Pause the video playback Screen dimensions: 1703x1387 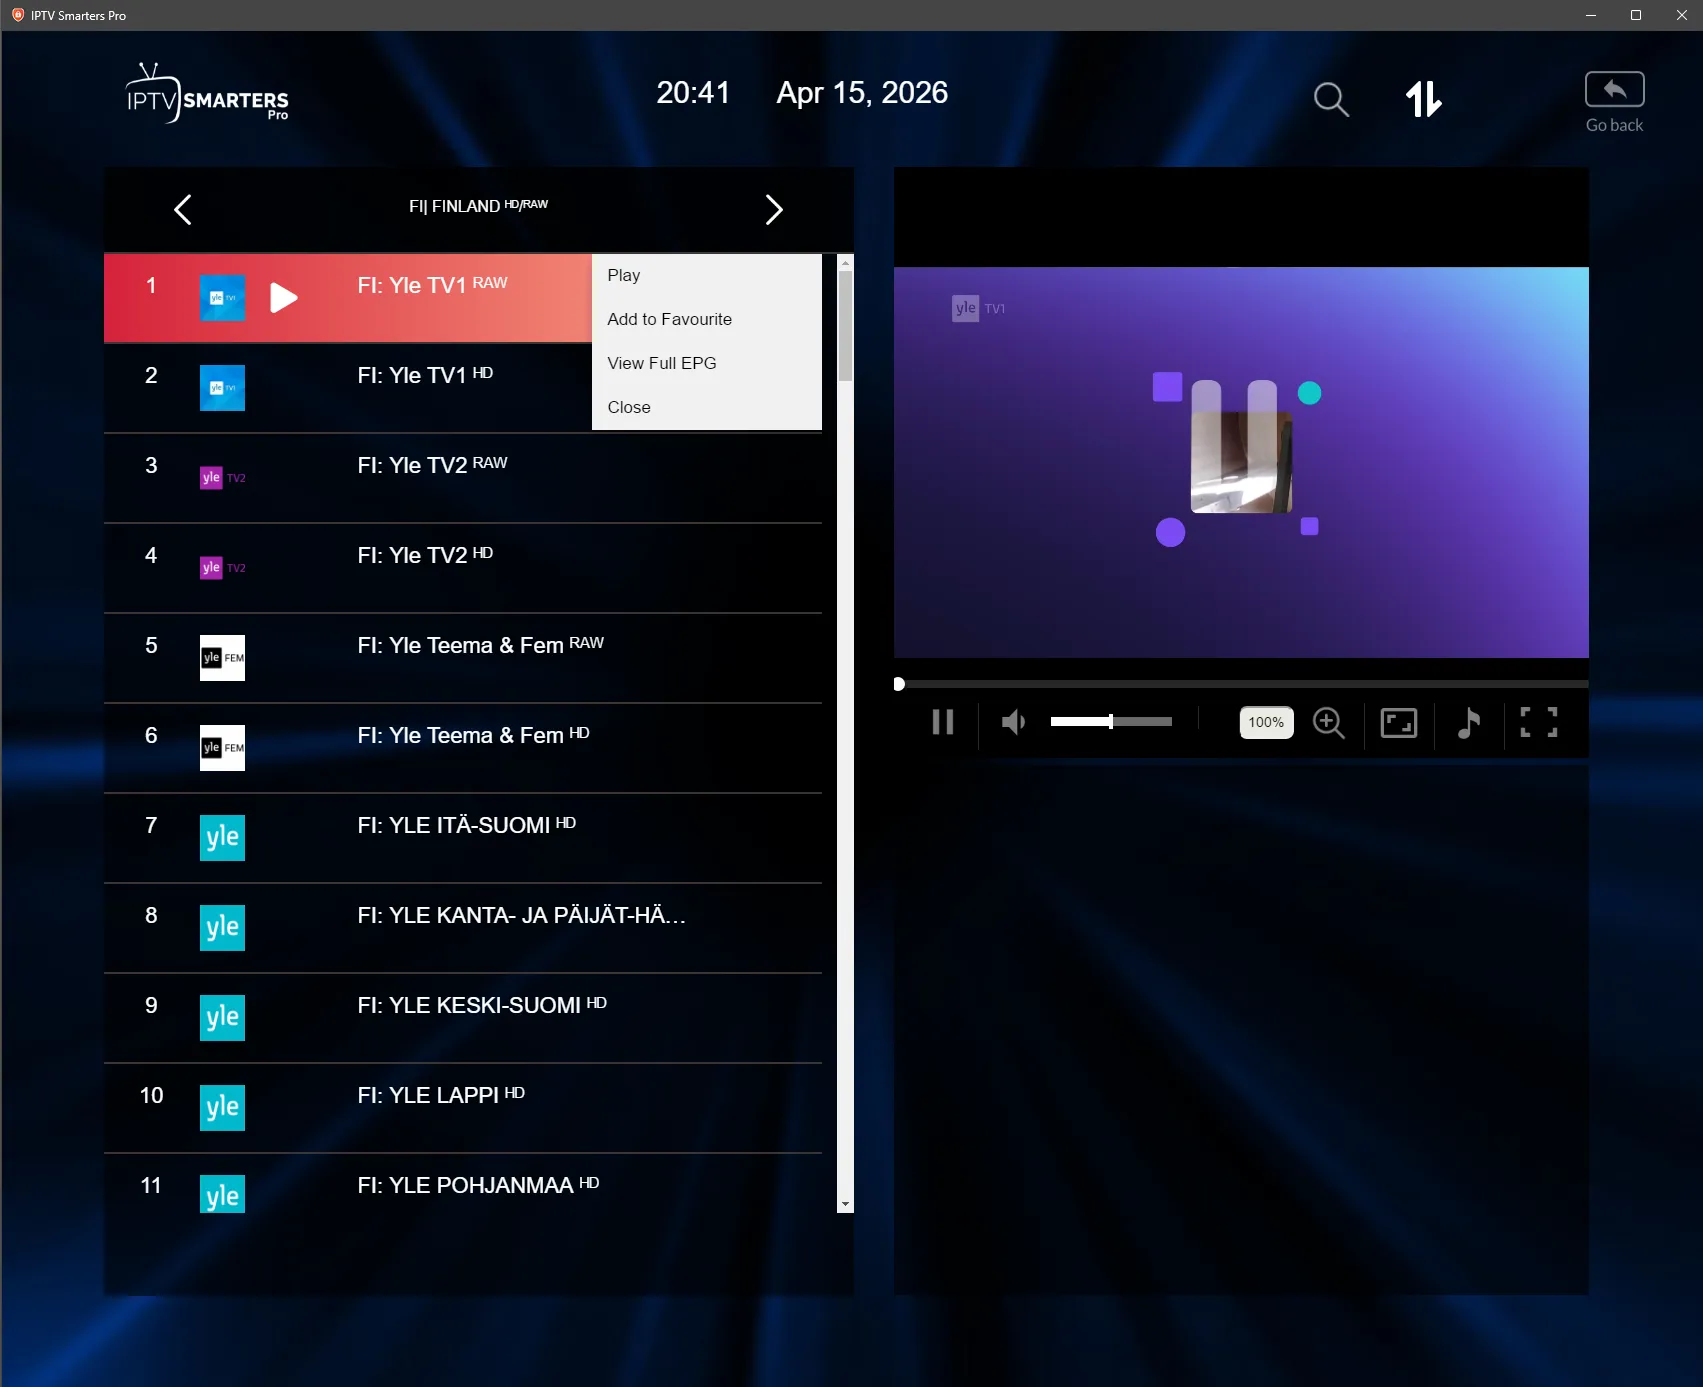[x=943, y=722]
